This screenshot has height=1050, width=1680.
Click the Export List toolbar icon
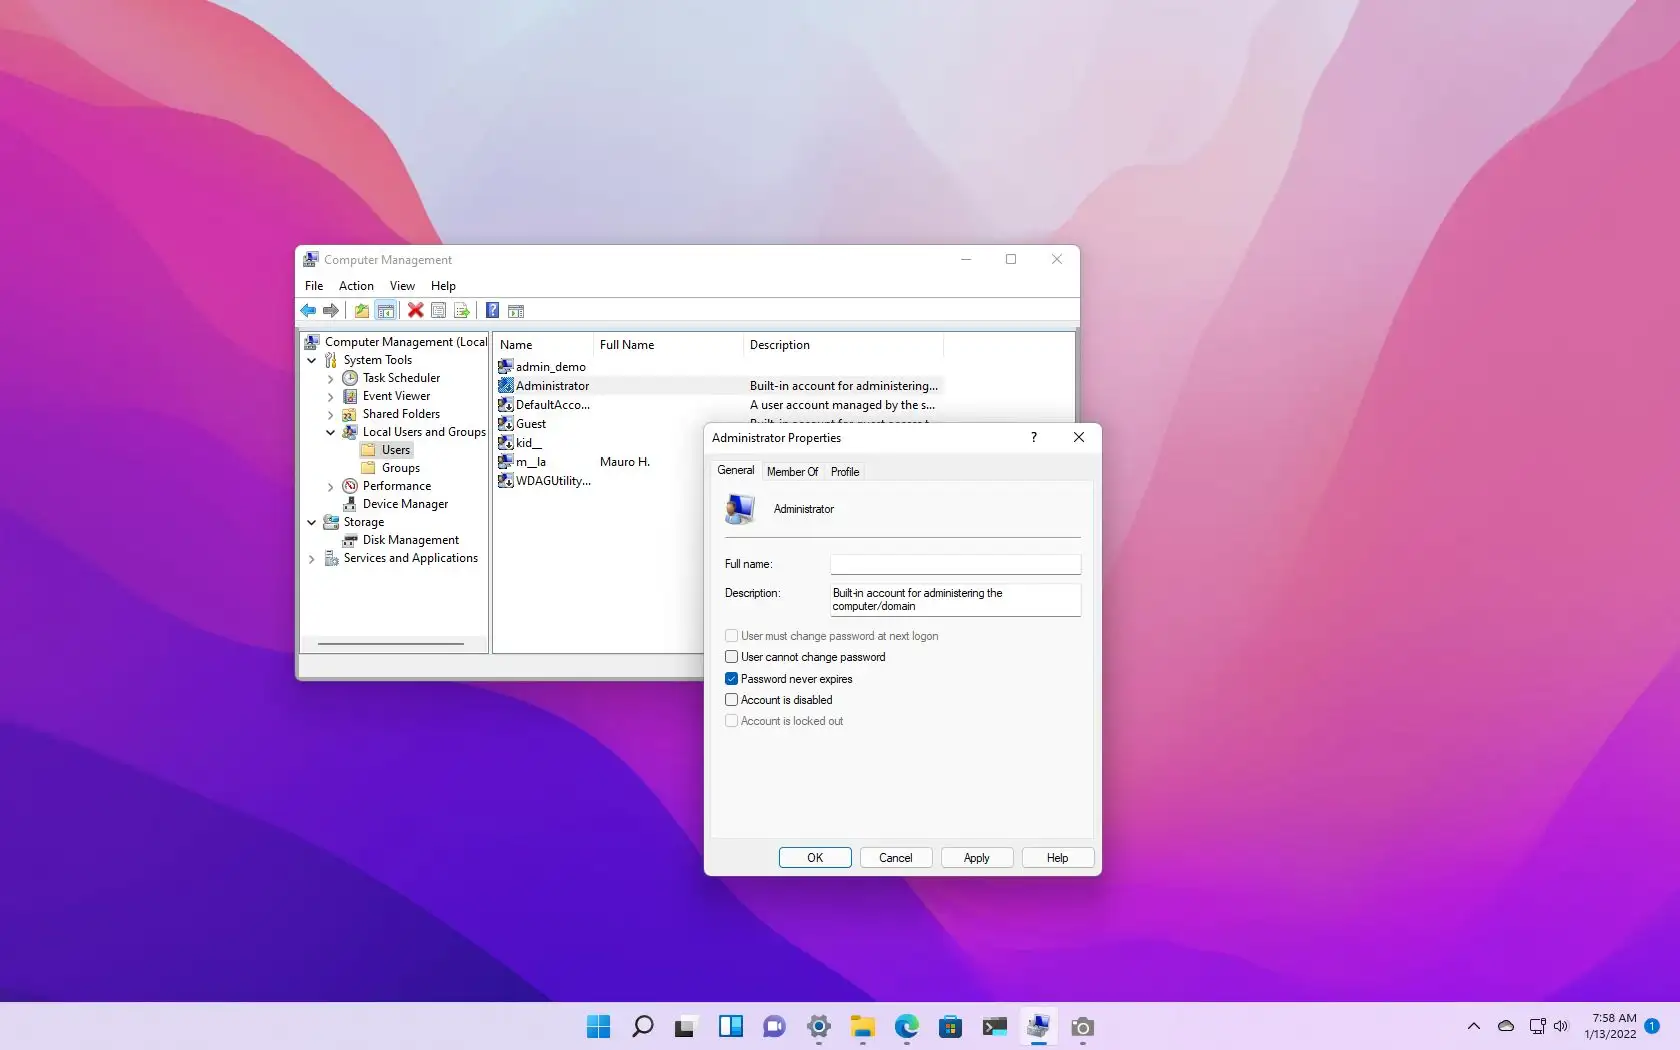(x=461, y=311)
